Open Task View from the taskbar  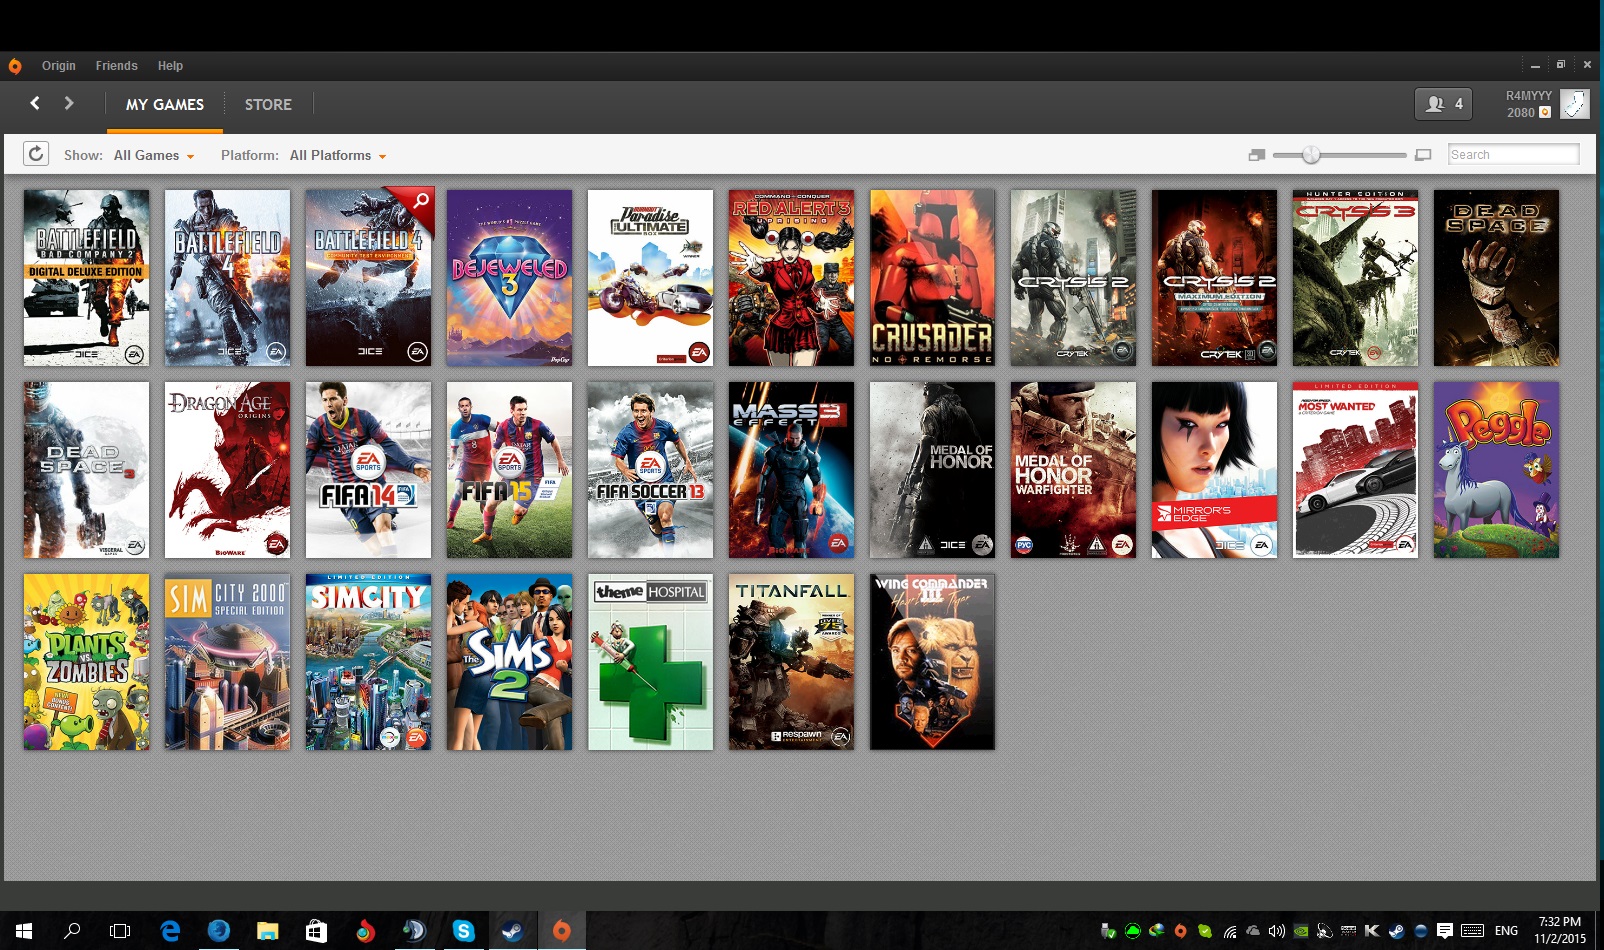[120, 931]
